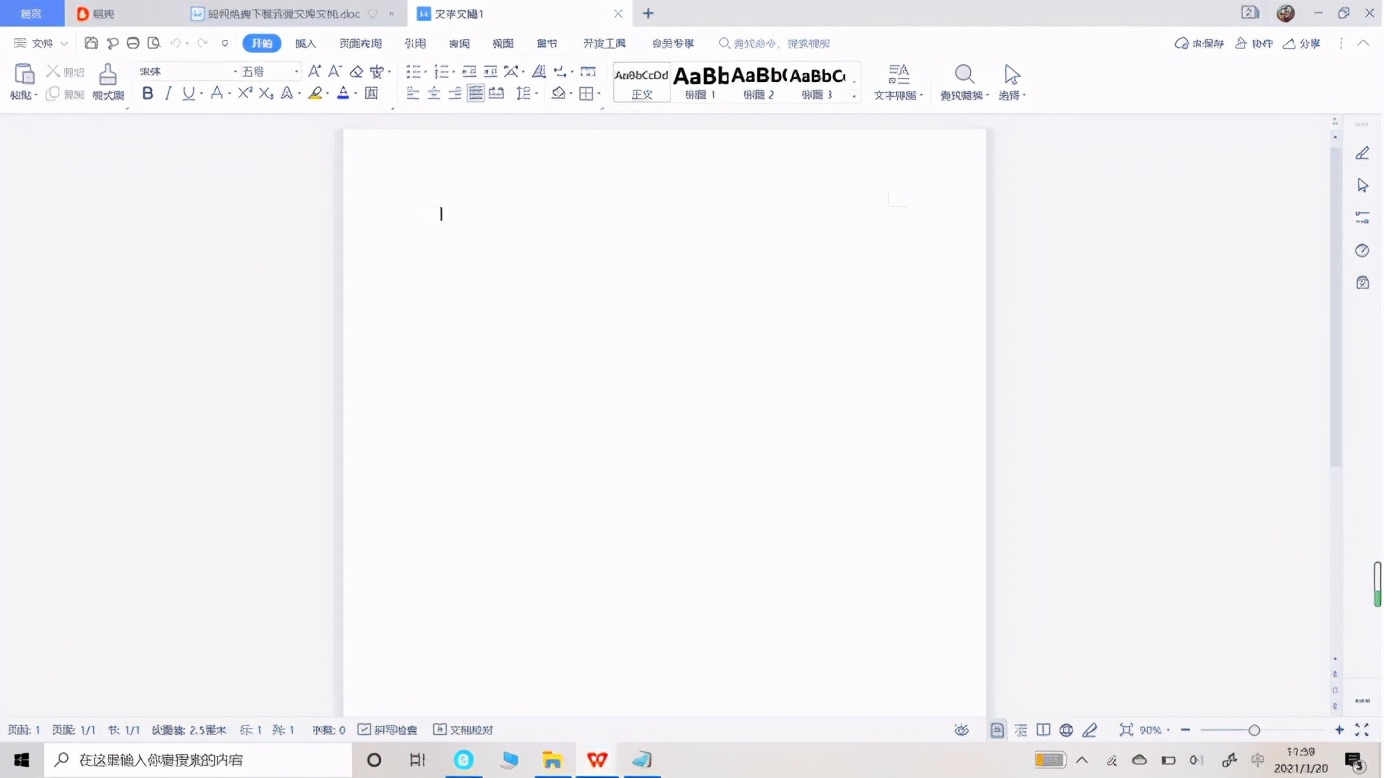
Task: Open the font size dropdown
Action: [270, 71]
